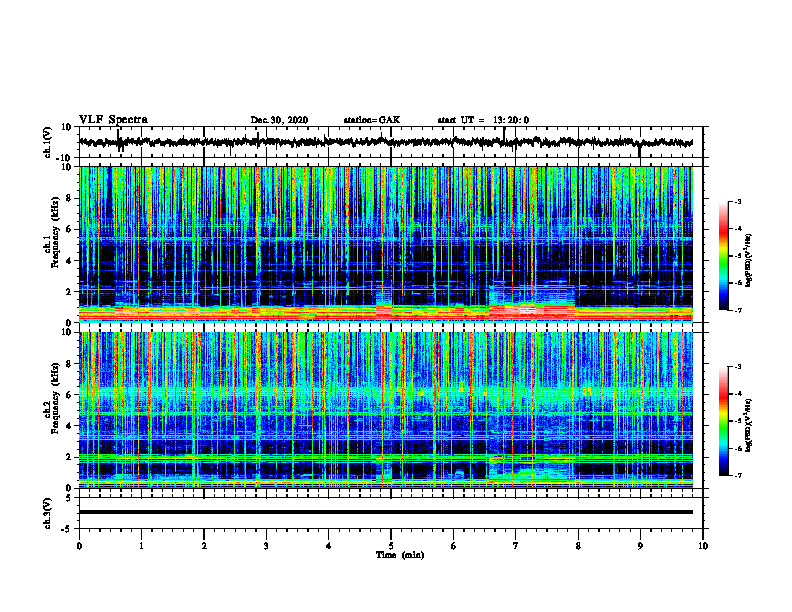
Task: Click the ch.3 flat black signal line
Action: [385, 512]
